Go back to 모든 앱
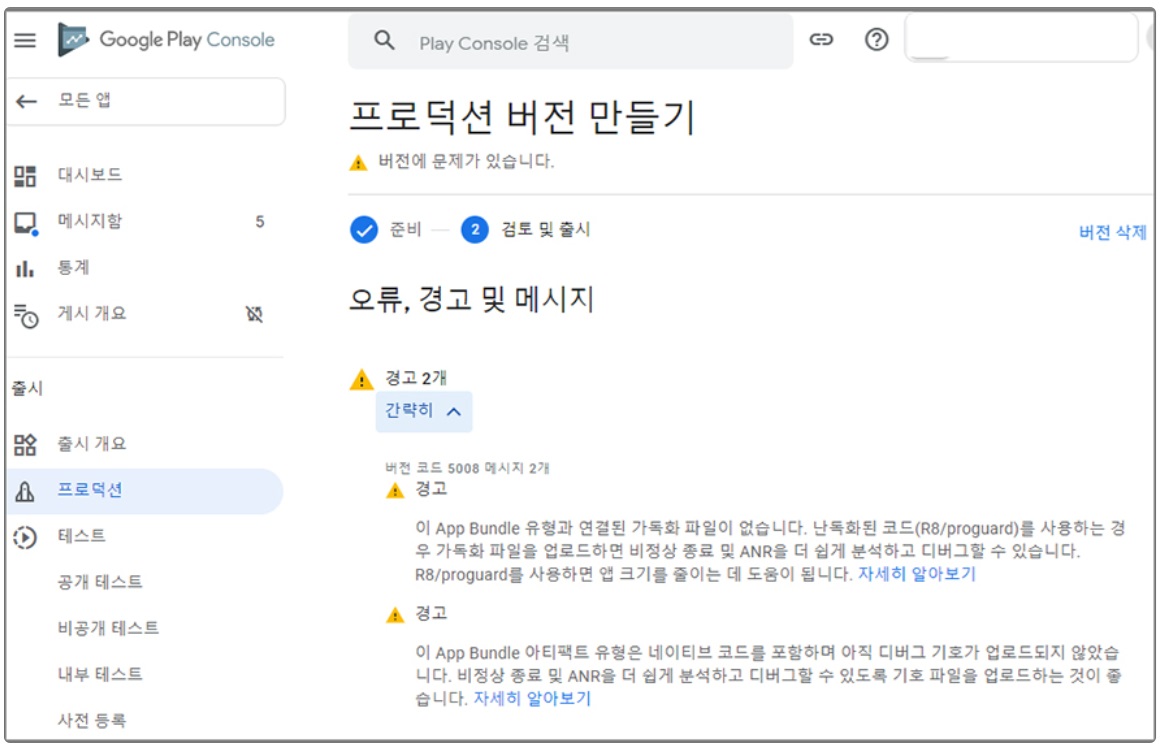 pyautogui.click(x=146, y=101)
